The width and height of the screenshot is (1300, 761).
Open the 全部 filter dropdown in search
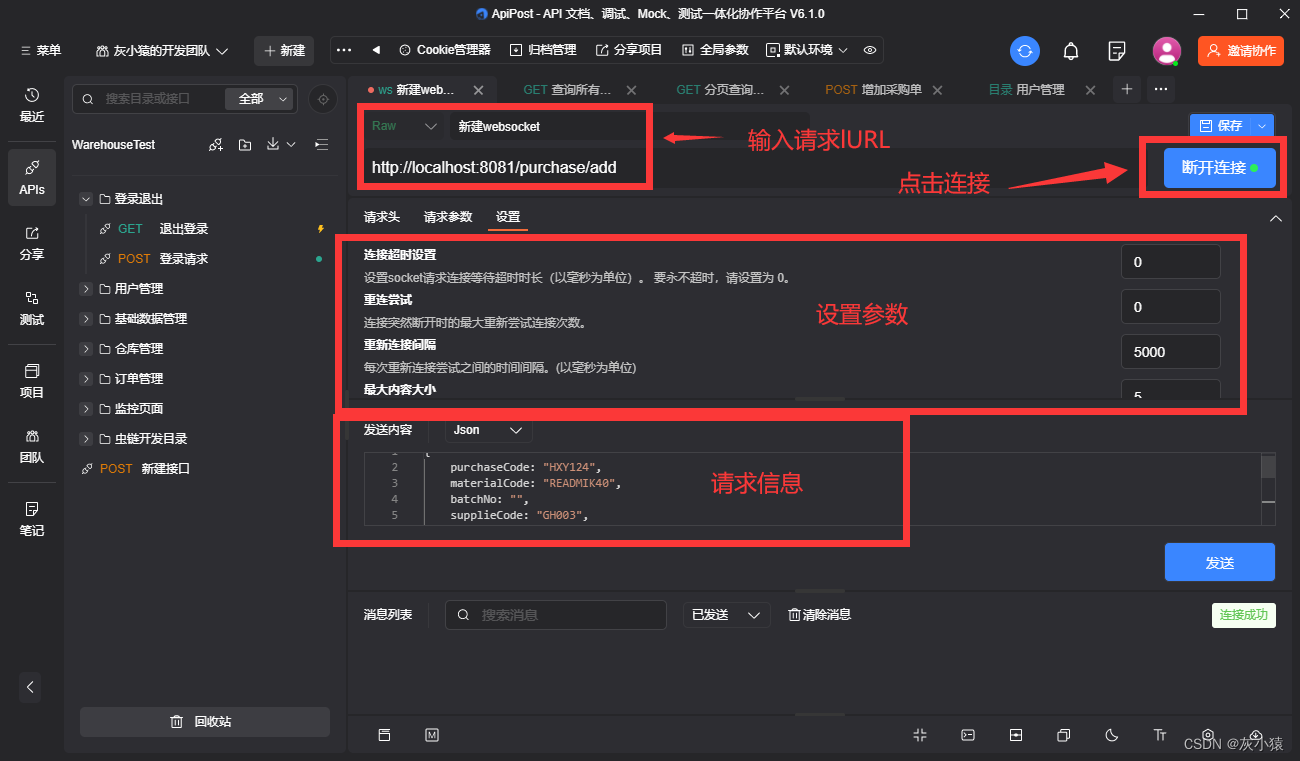260,99
